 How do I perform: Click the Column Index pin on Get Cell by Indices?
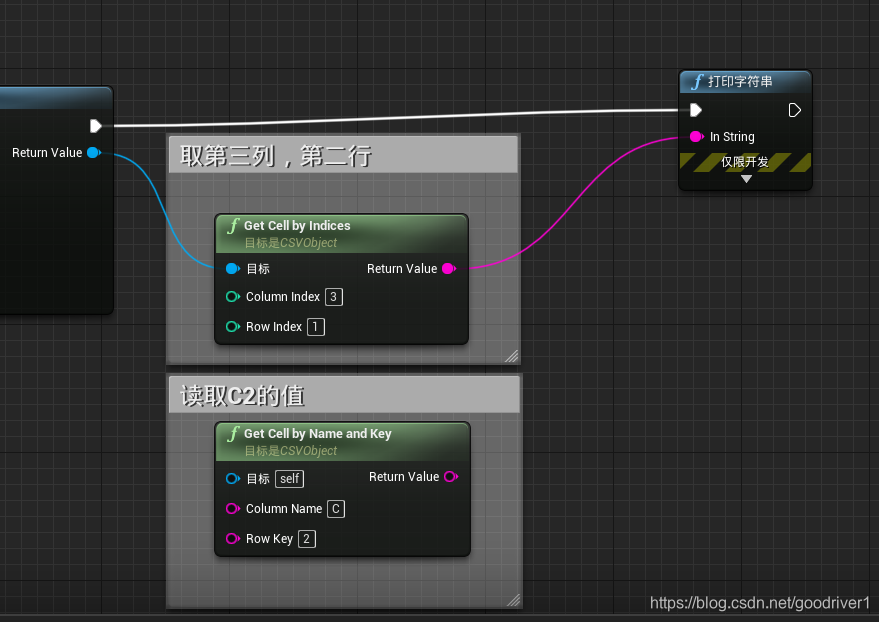click(230, 297)
